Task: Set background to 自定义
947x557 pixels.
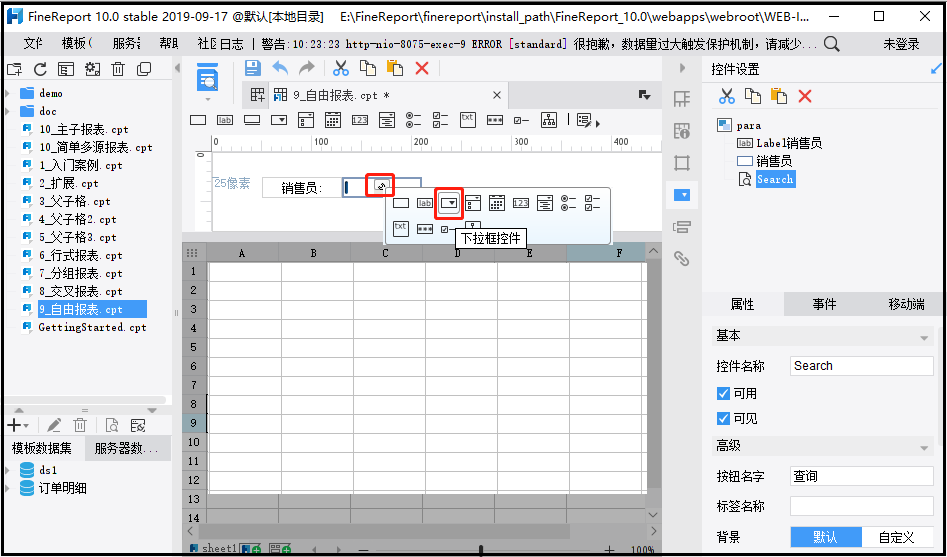Action: (x=897, y=537)
